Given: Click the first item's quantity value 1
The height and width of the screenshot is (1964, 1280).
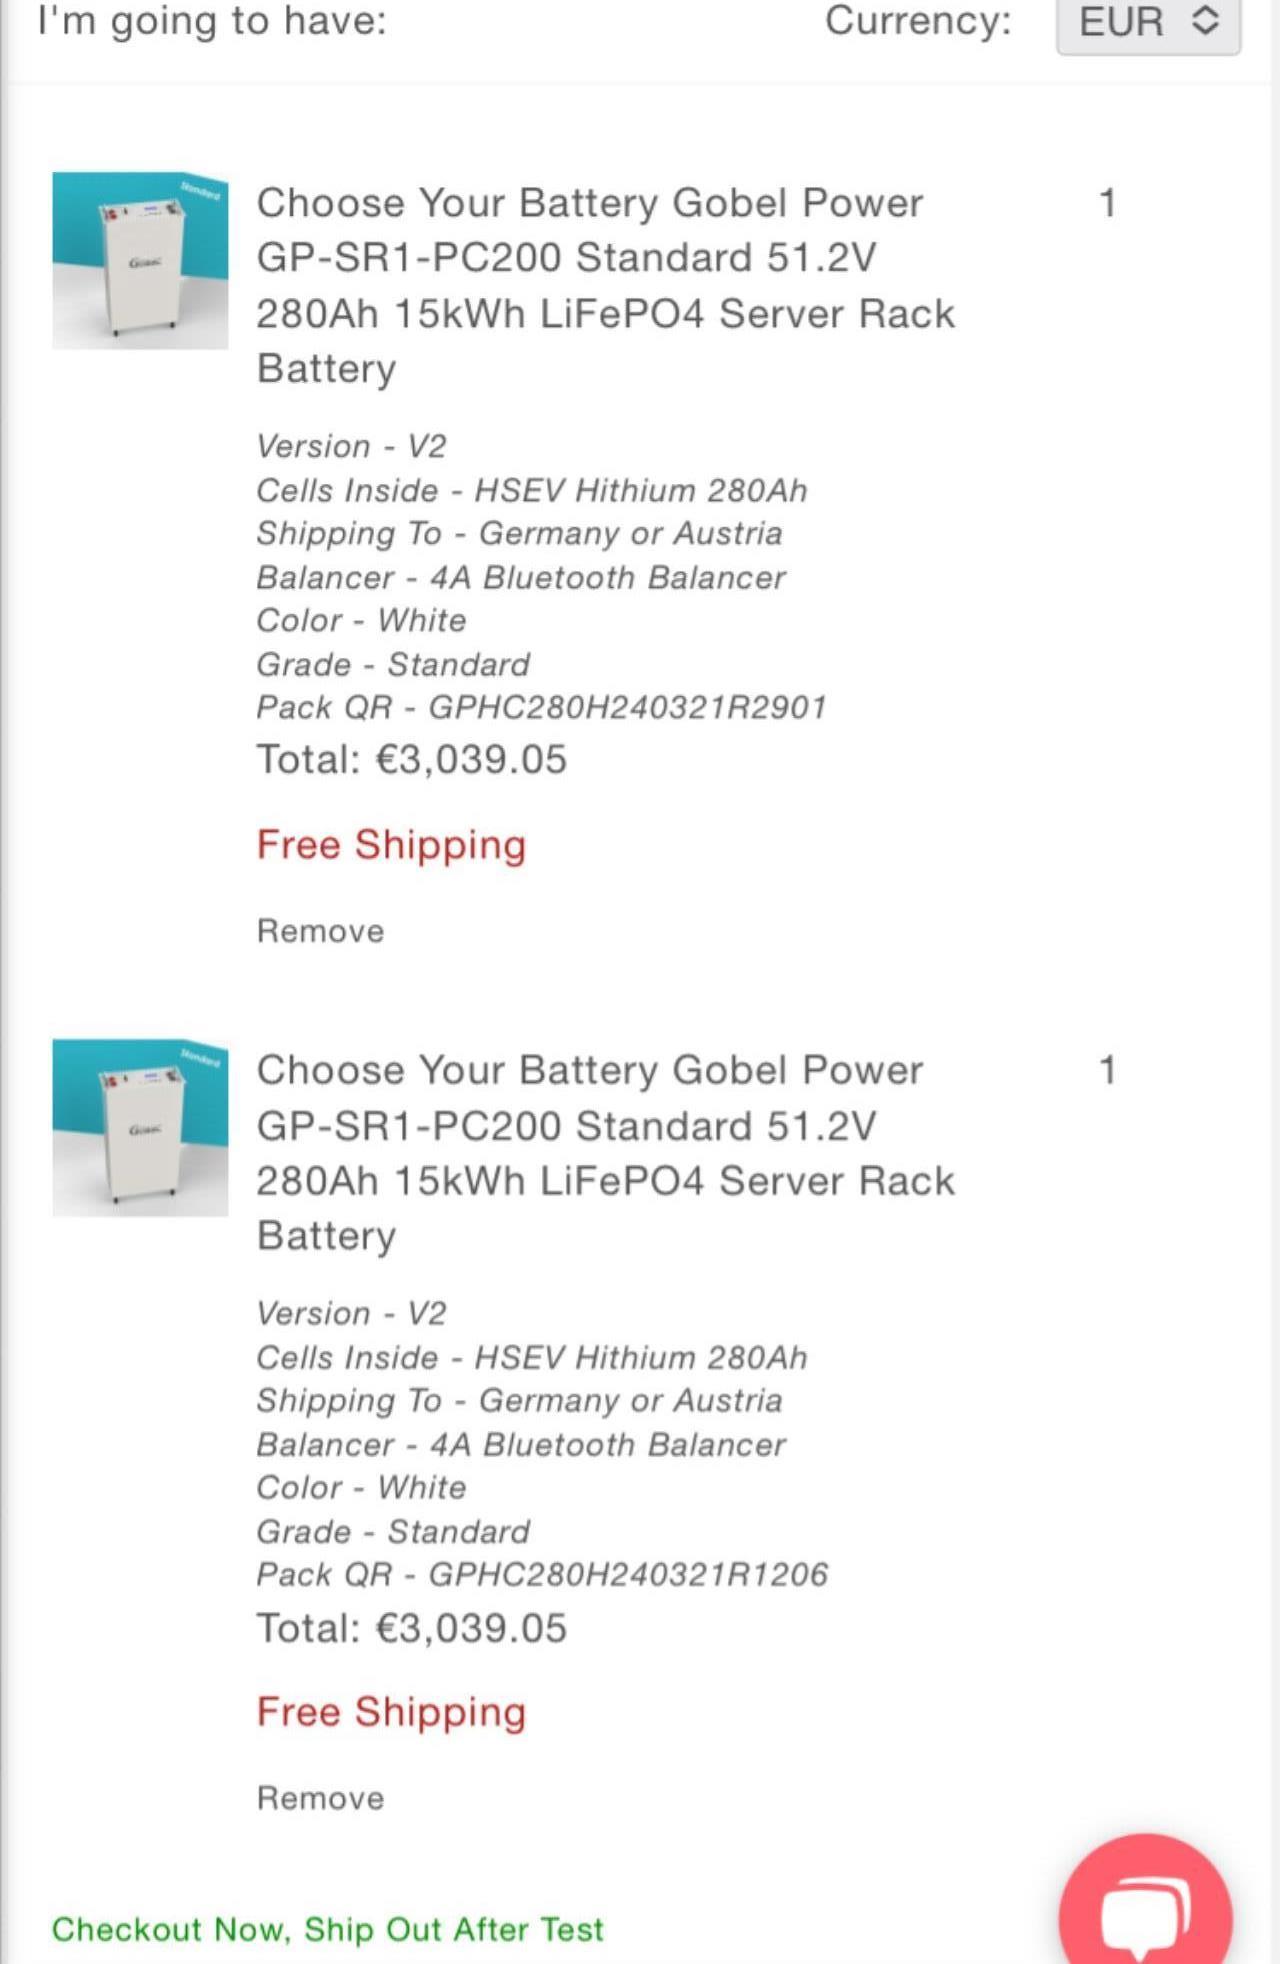Looking at the screenshot, I should pos(1107,203).
